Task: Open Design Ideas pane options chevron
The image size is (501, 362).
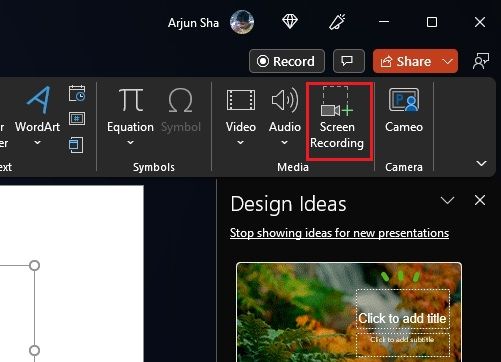Action: point(447,200)
